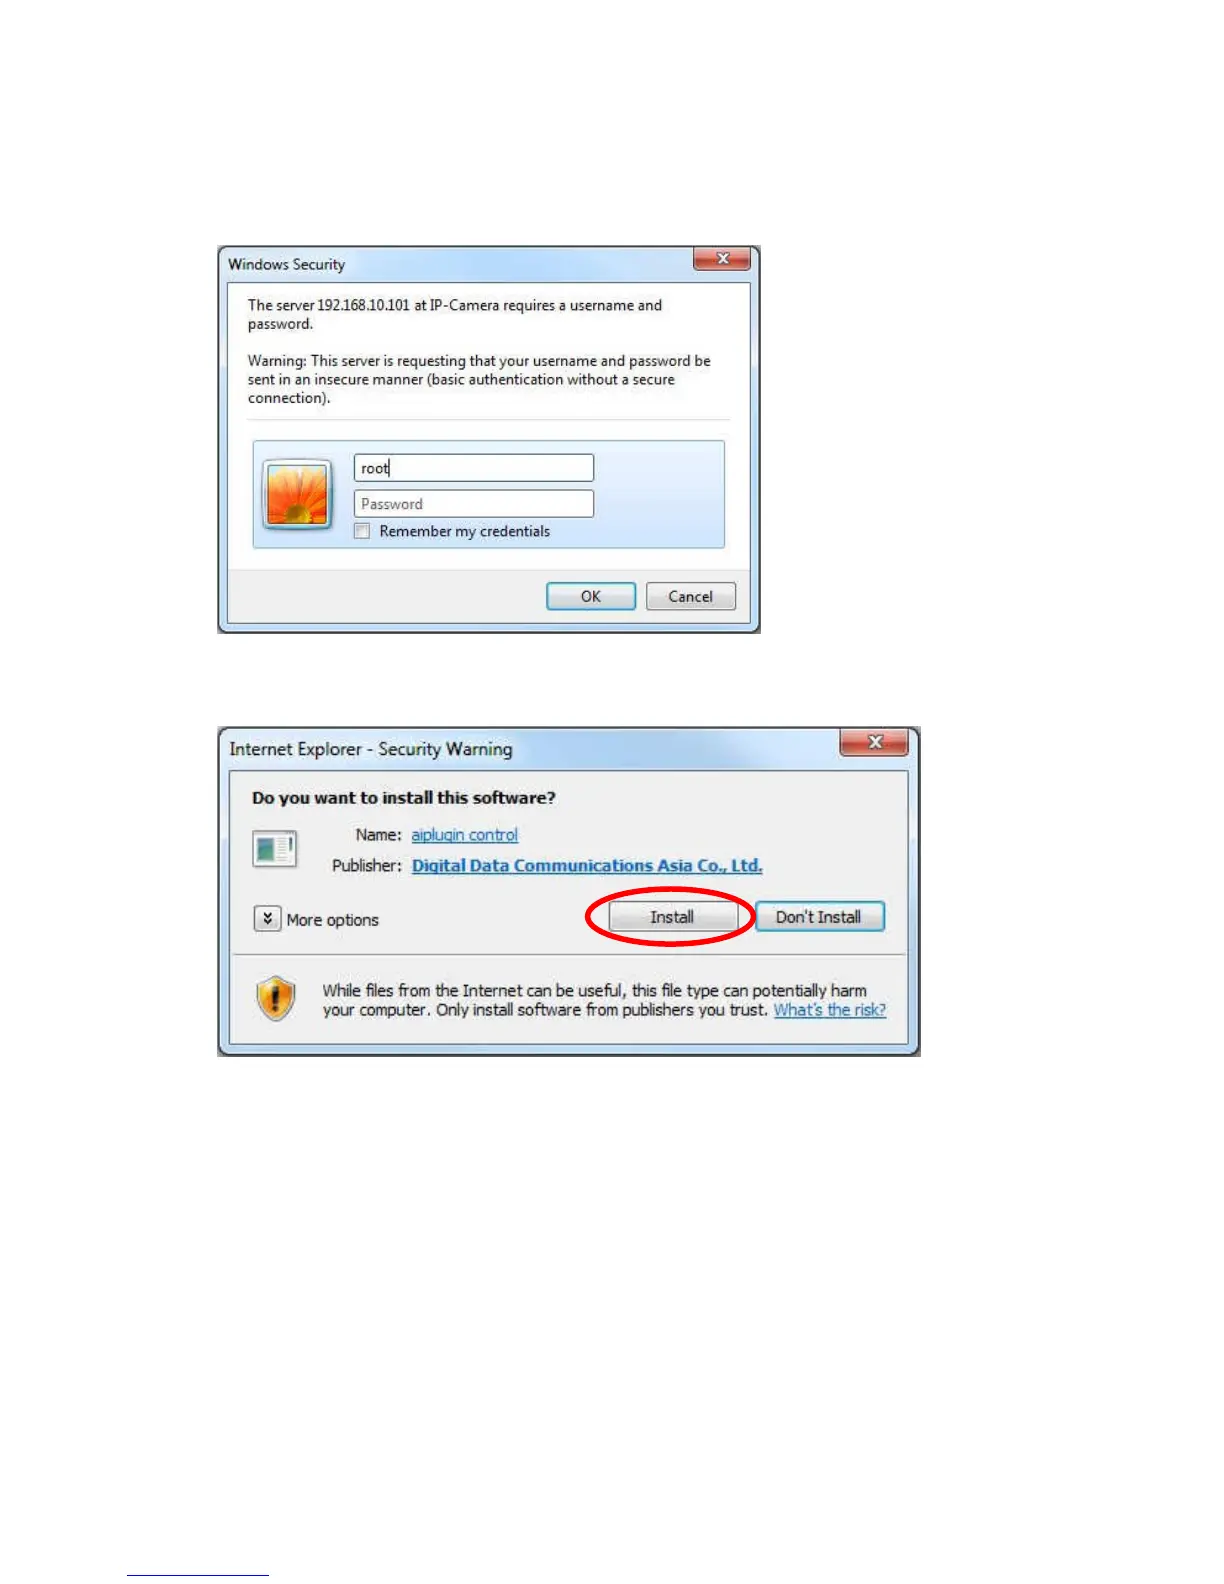Focus the Password input field
The height and width of the screenshot is (1584, 1224).
(x=474, y=504)
